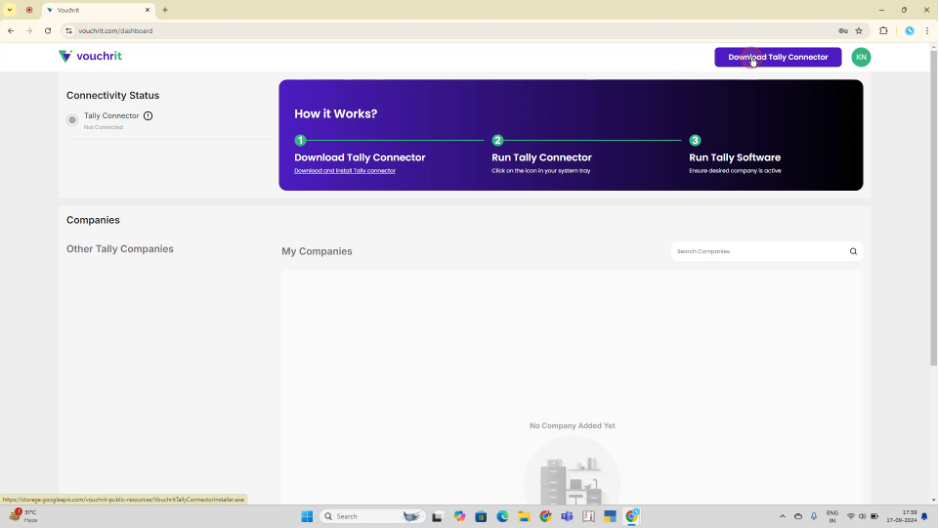Viewport: 939px width, 529px height.
Task: Close the Vouchrit tab
Action: point(147,10)
